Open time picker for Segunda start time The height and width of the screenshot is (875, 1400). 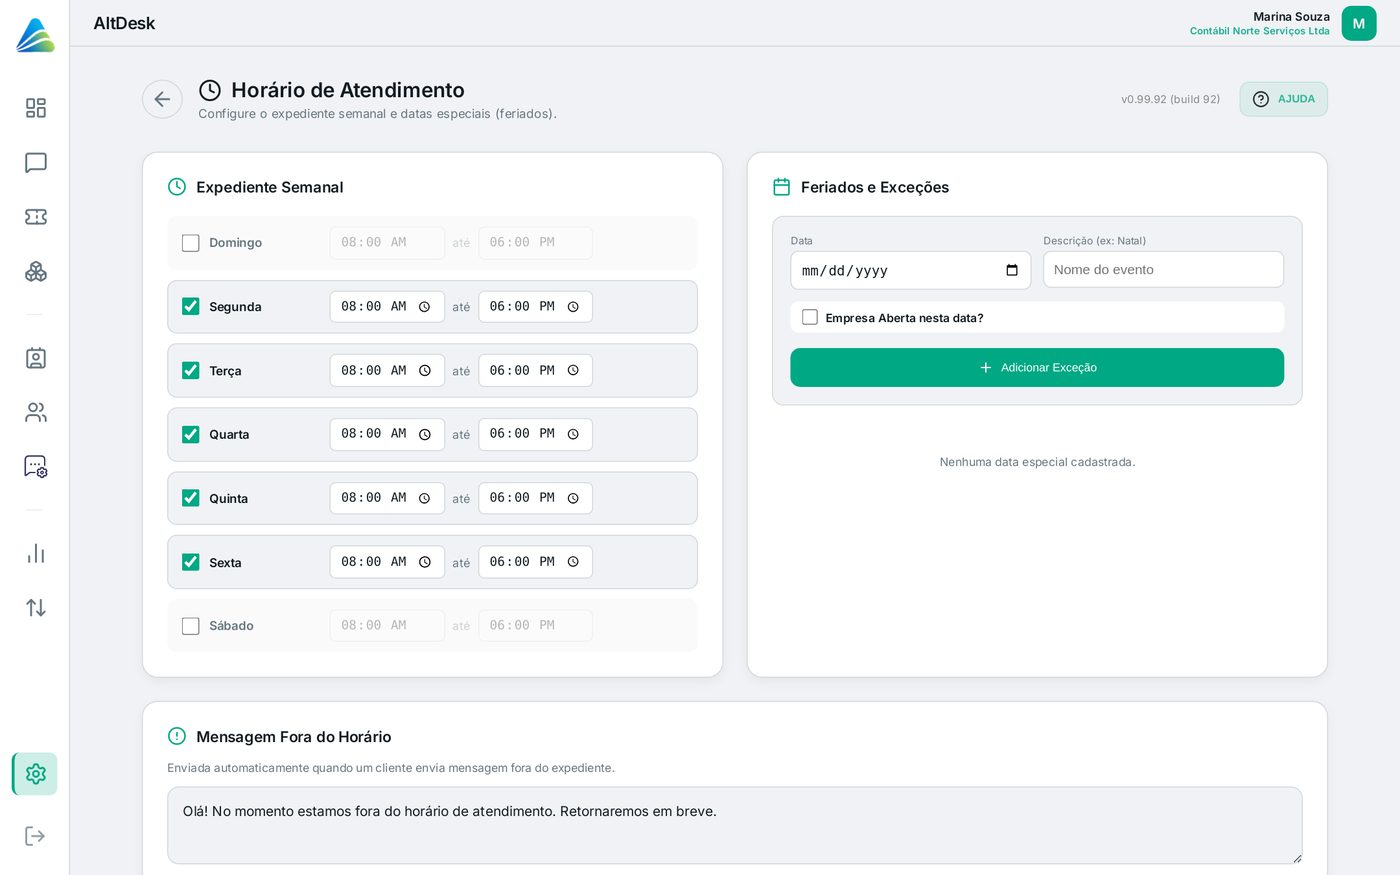coord(425,307)
